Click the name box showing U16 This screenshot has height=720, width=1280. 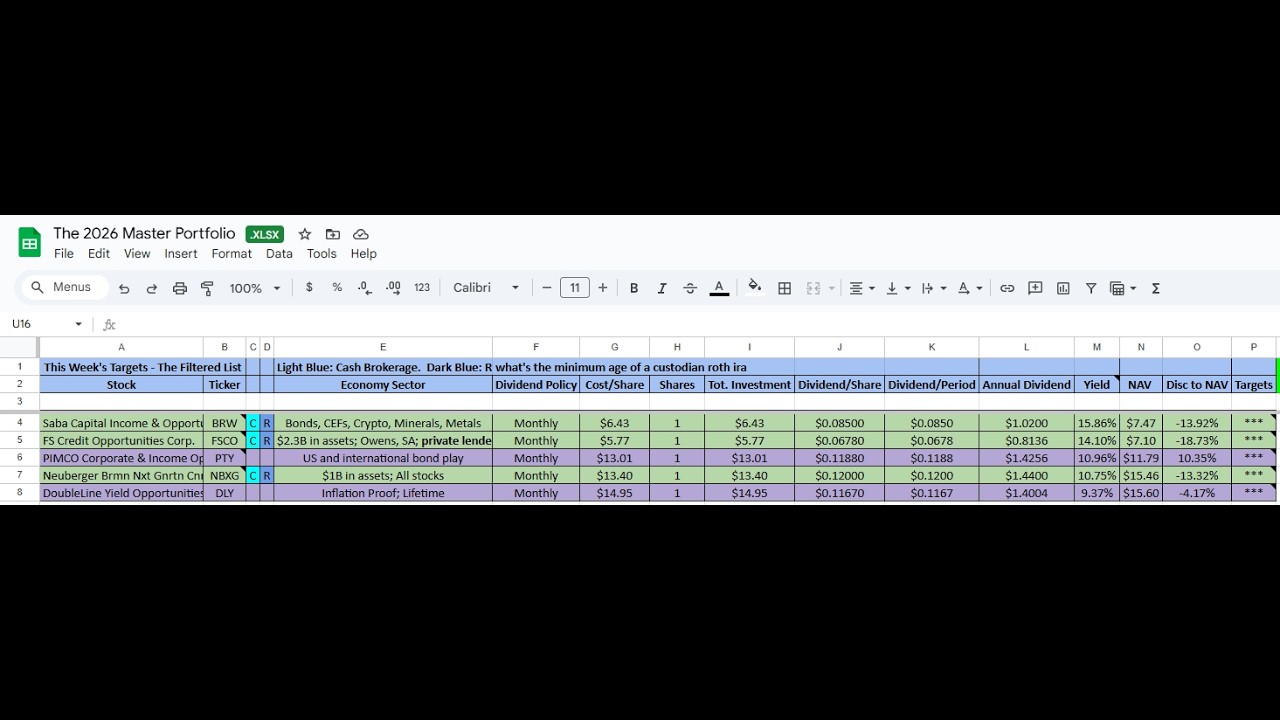(36, 324)
